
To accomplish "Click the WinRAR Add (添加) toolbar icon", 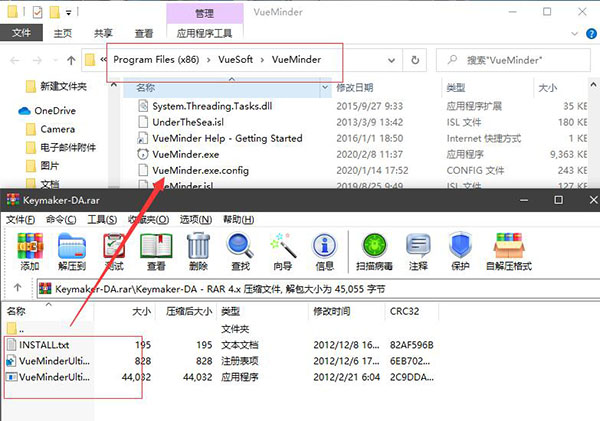I will click(x=30, y=246).
